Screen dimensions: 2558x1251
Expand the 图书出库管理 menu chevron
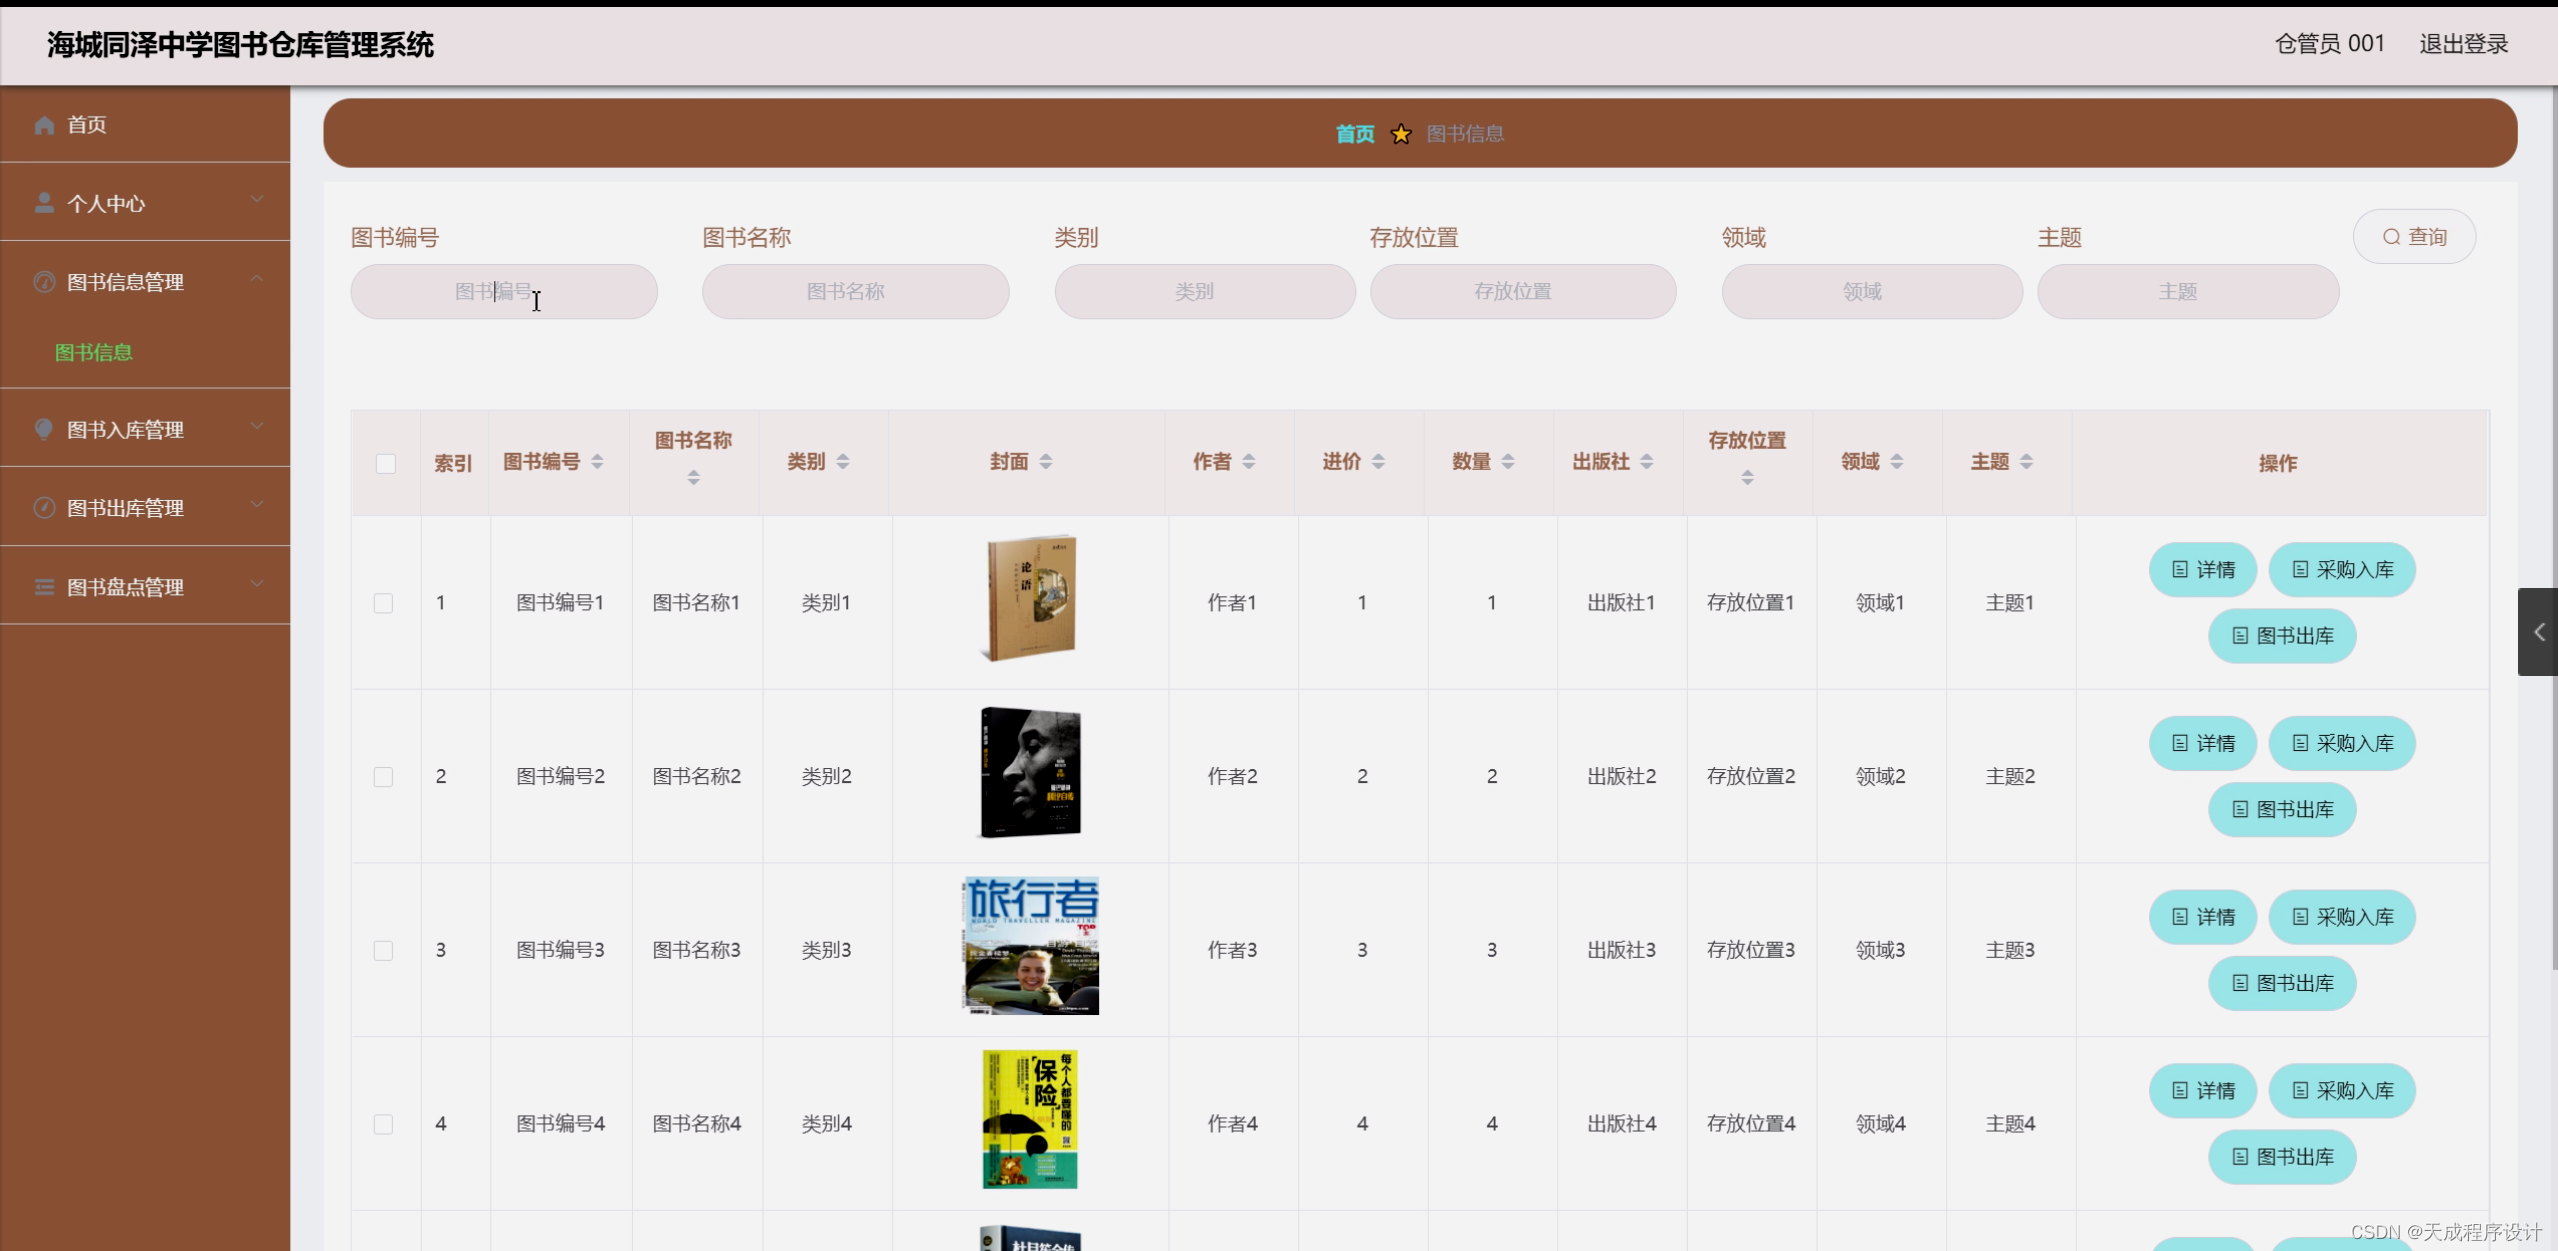click(x=257, y=505)
